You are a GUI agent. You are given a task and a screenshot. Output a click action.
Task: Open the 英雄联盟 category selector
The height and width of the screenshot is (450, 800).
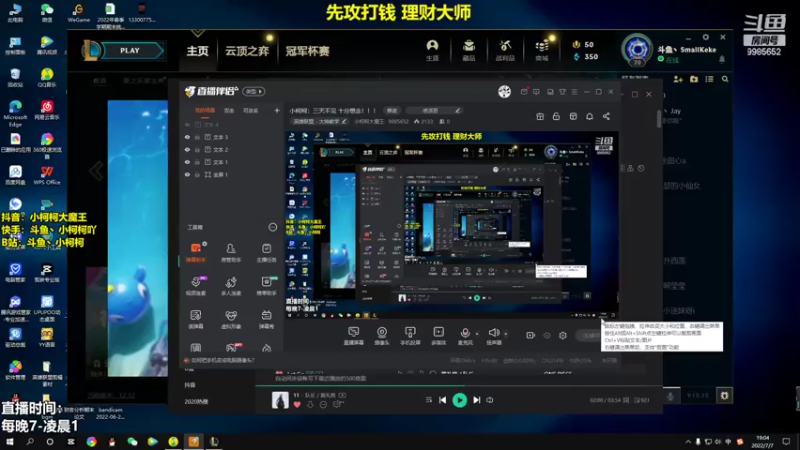point(320,121)
